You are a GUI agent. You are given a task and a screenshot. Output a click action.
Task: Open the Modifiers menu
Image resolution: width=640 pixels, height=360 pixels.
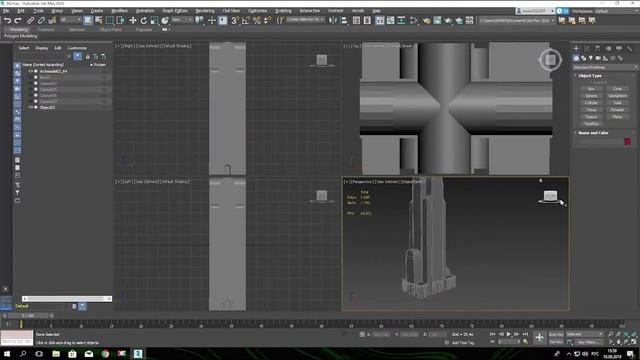119,11
